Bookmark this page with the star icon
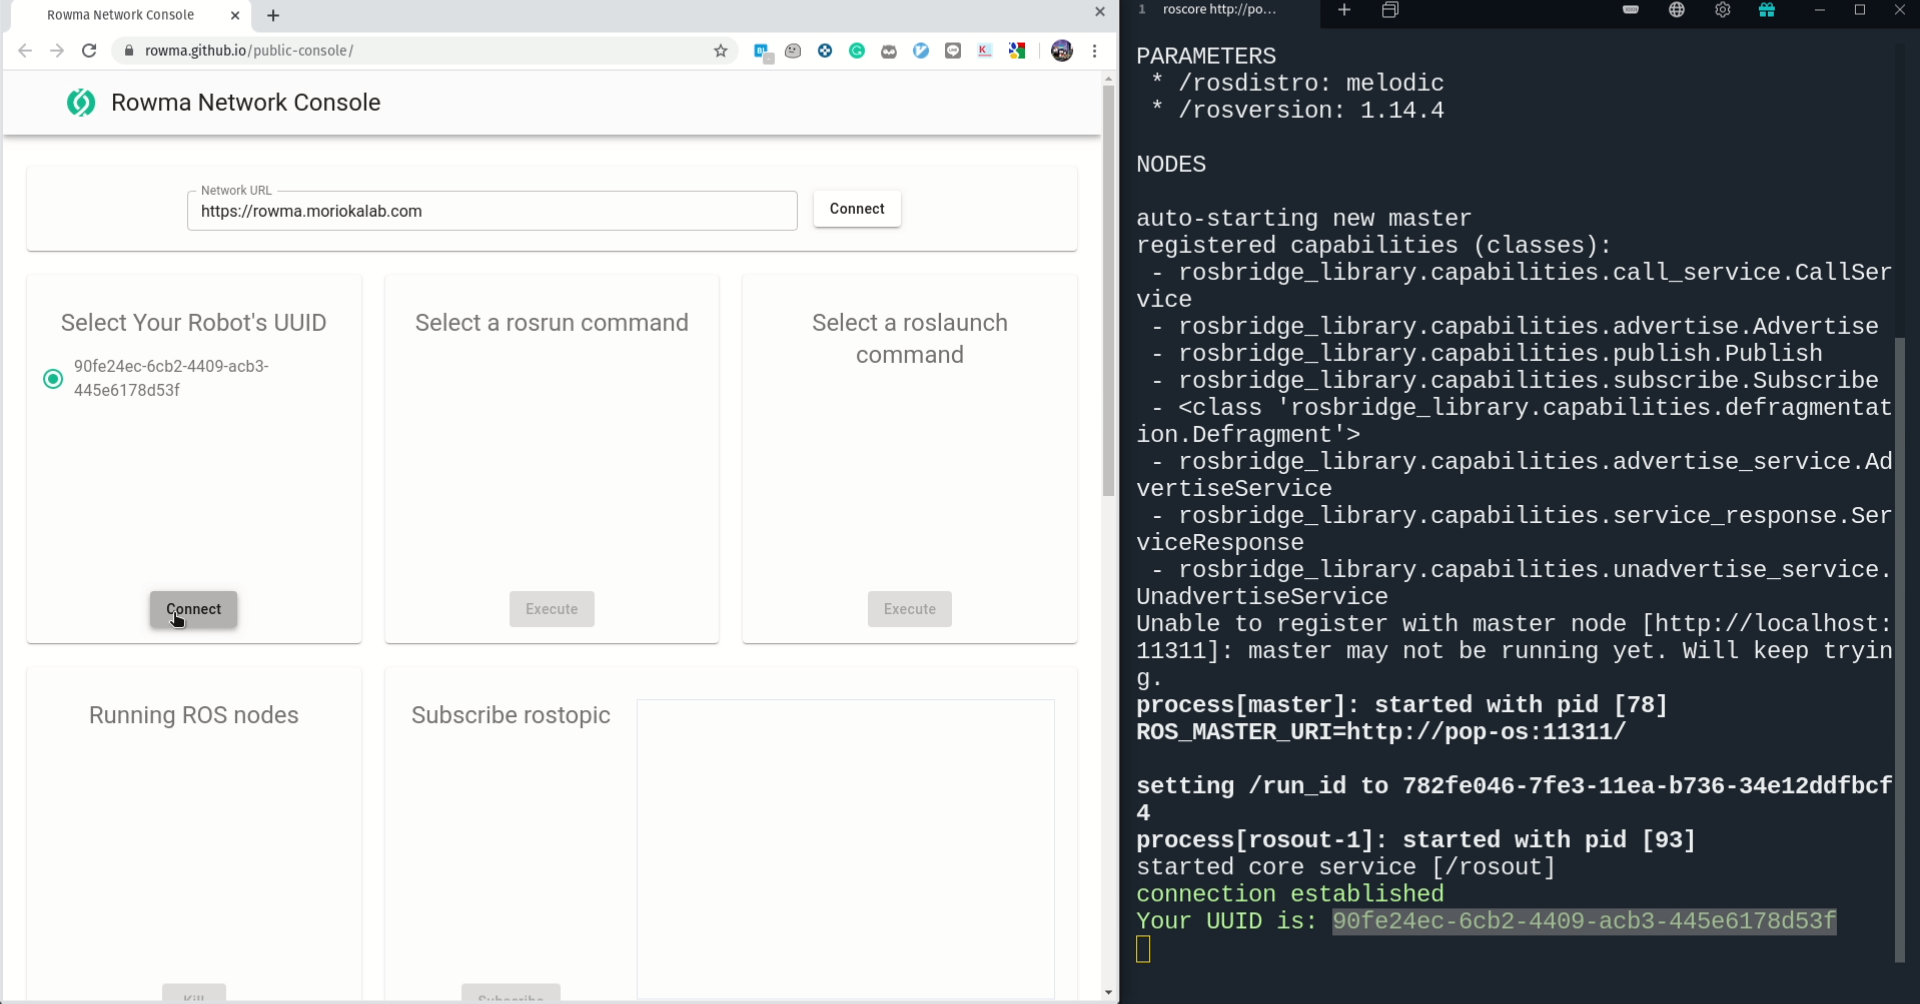Screen dimensions: 1920x1004 click(x=720, y=51)
